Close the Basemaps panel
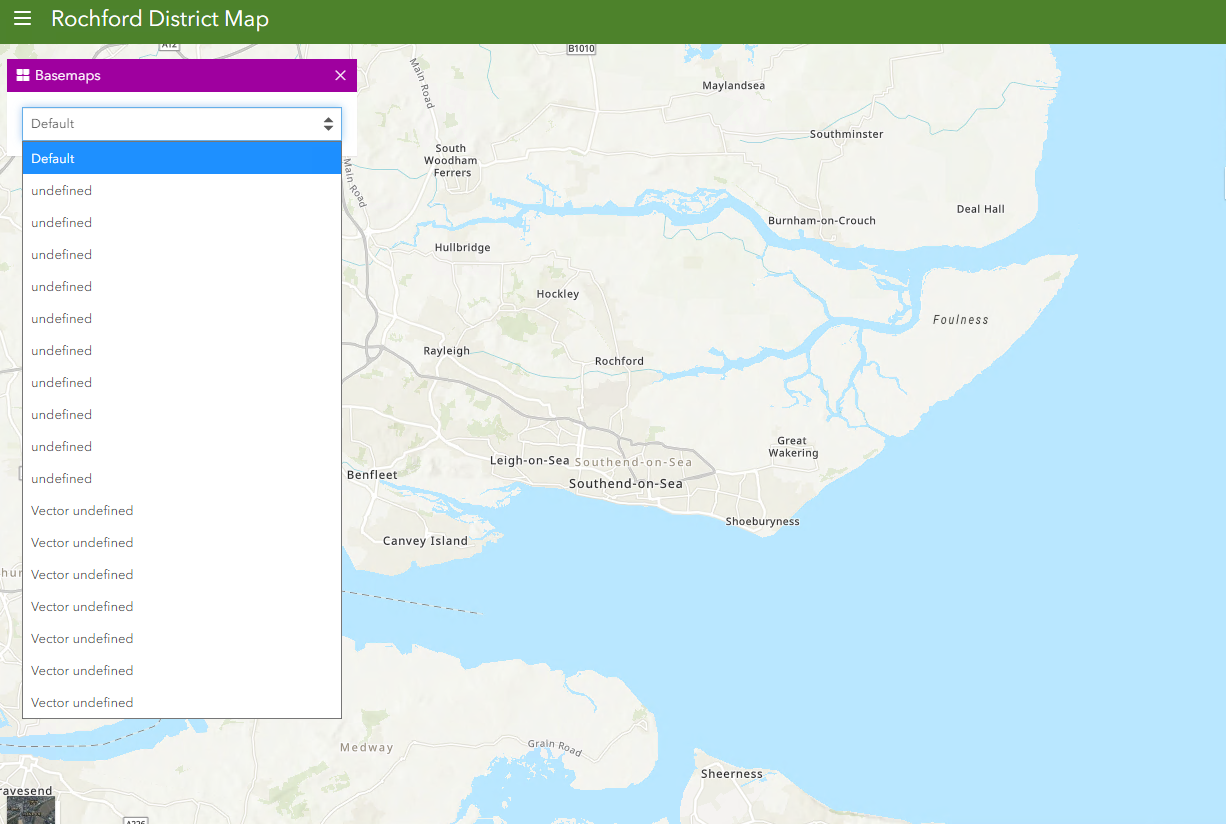This screenshot has width=1226, height=824. (x=340, y=76)
